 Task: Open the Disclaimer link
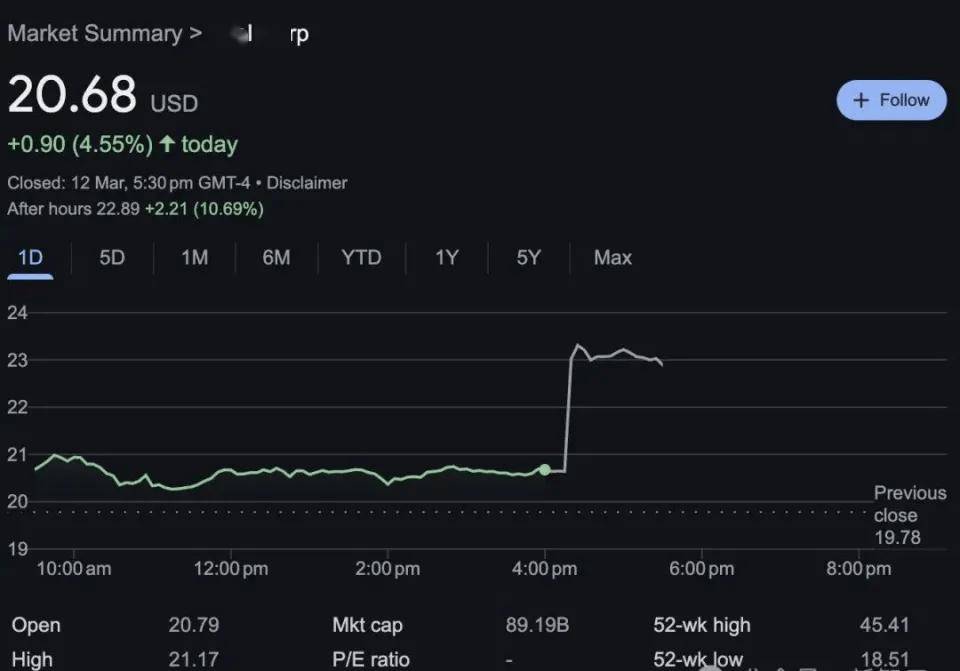coord(307,183)
